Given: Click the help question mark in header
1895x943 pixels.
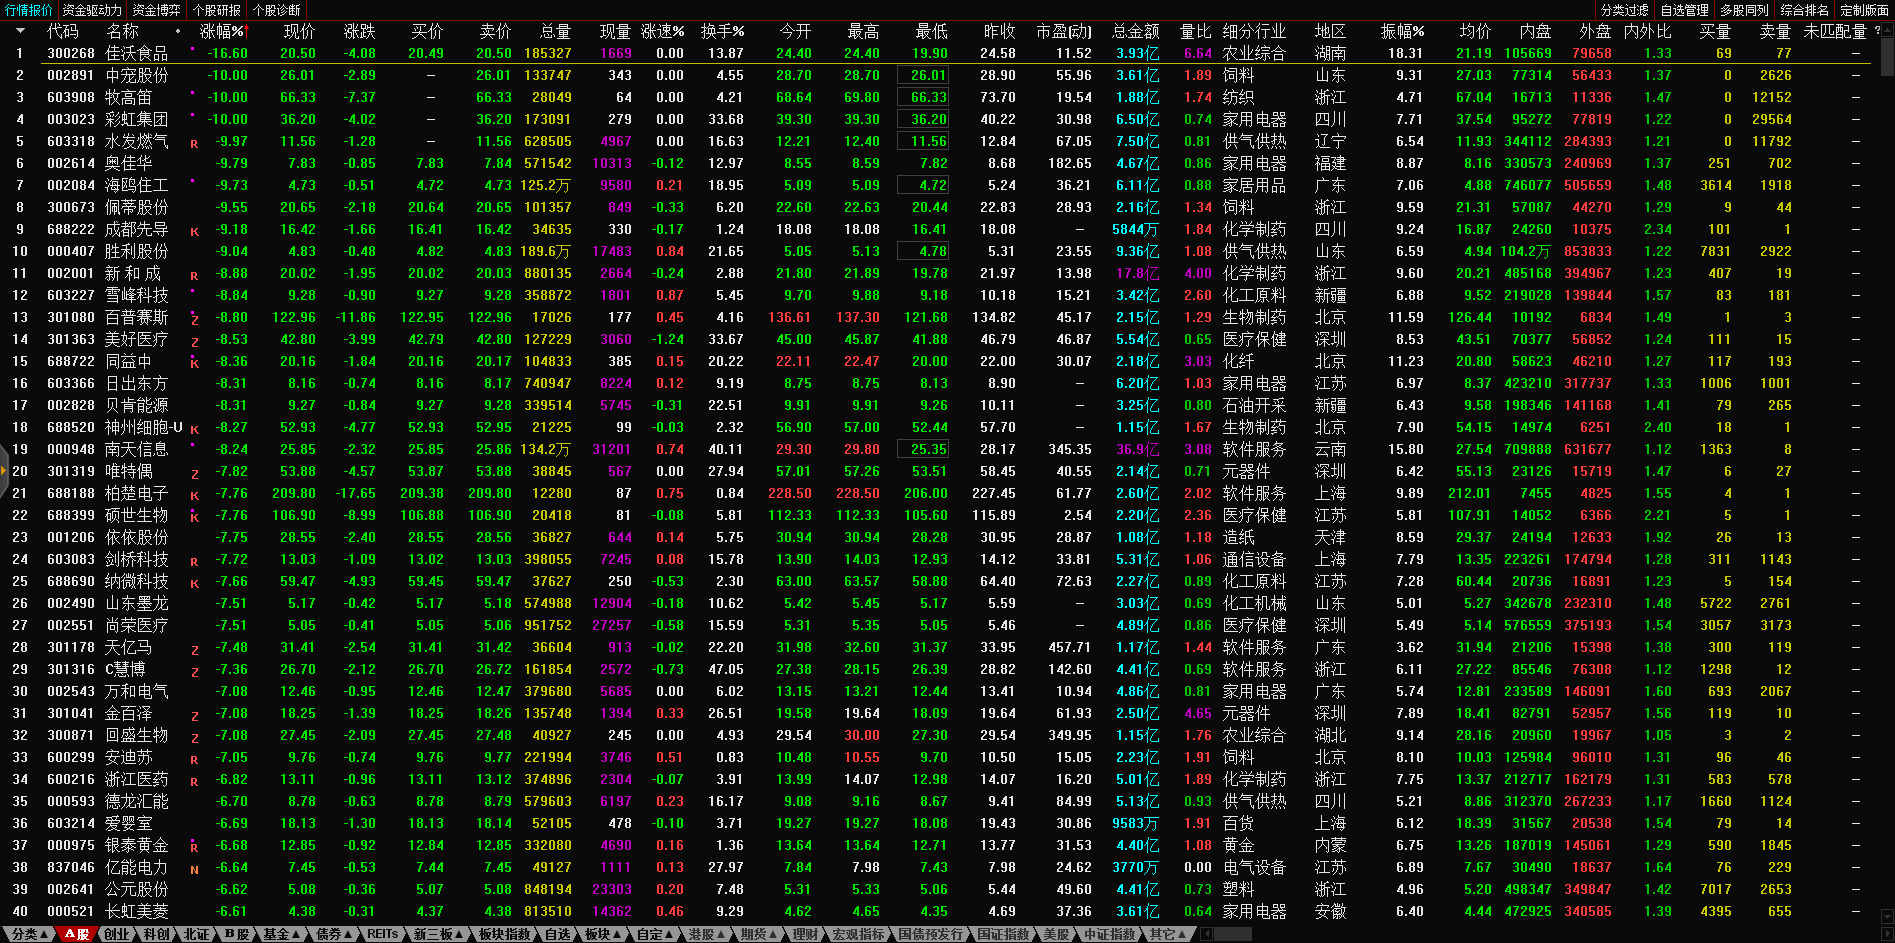Looking at the screenshot, I should pos(1877,31).
